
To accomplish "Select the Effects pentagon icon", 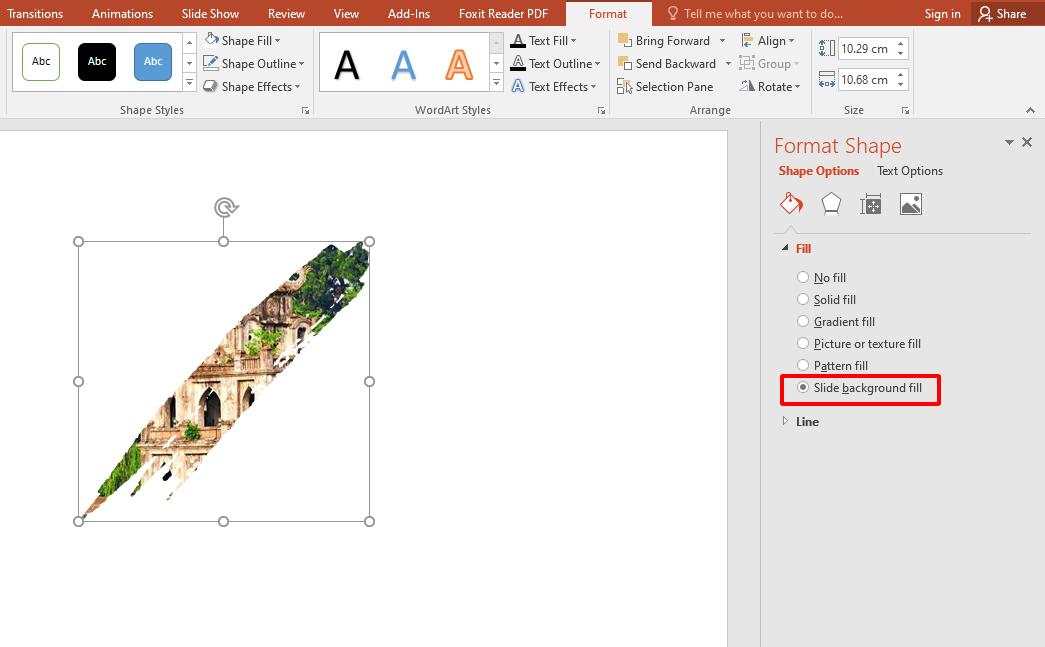I will [x=831, y=203].
